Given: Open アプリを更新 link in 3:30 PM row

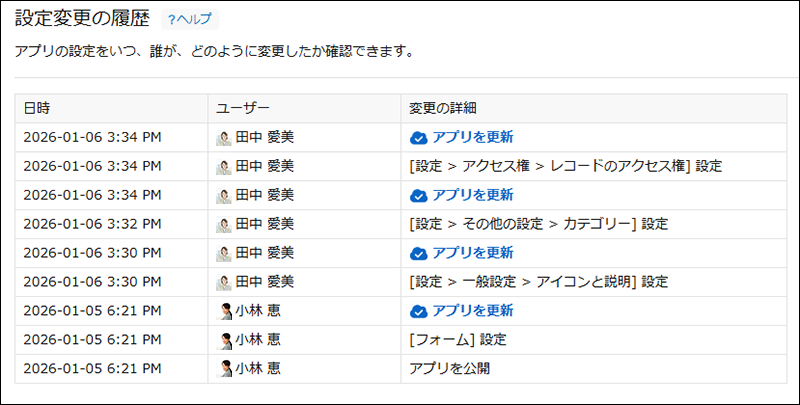Looking at the screenshot, I should (472, 253).
